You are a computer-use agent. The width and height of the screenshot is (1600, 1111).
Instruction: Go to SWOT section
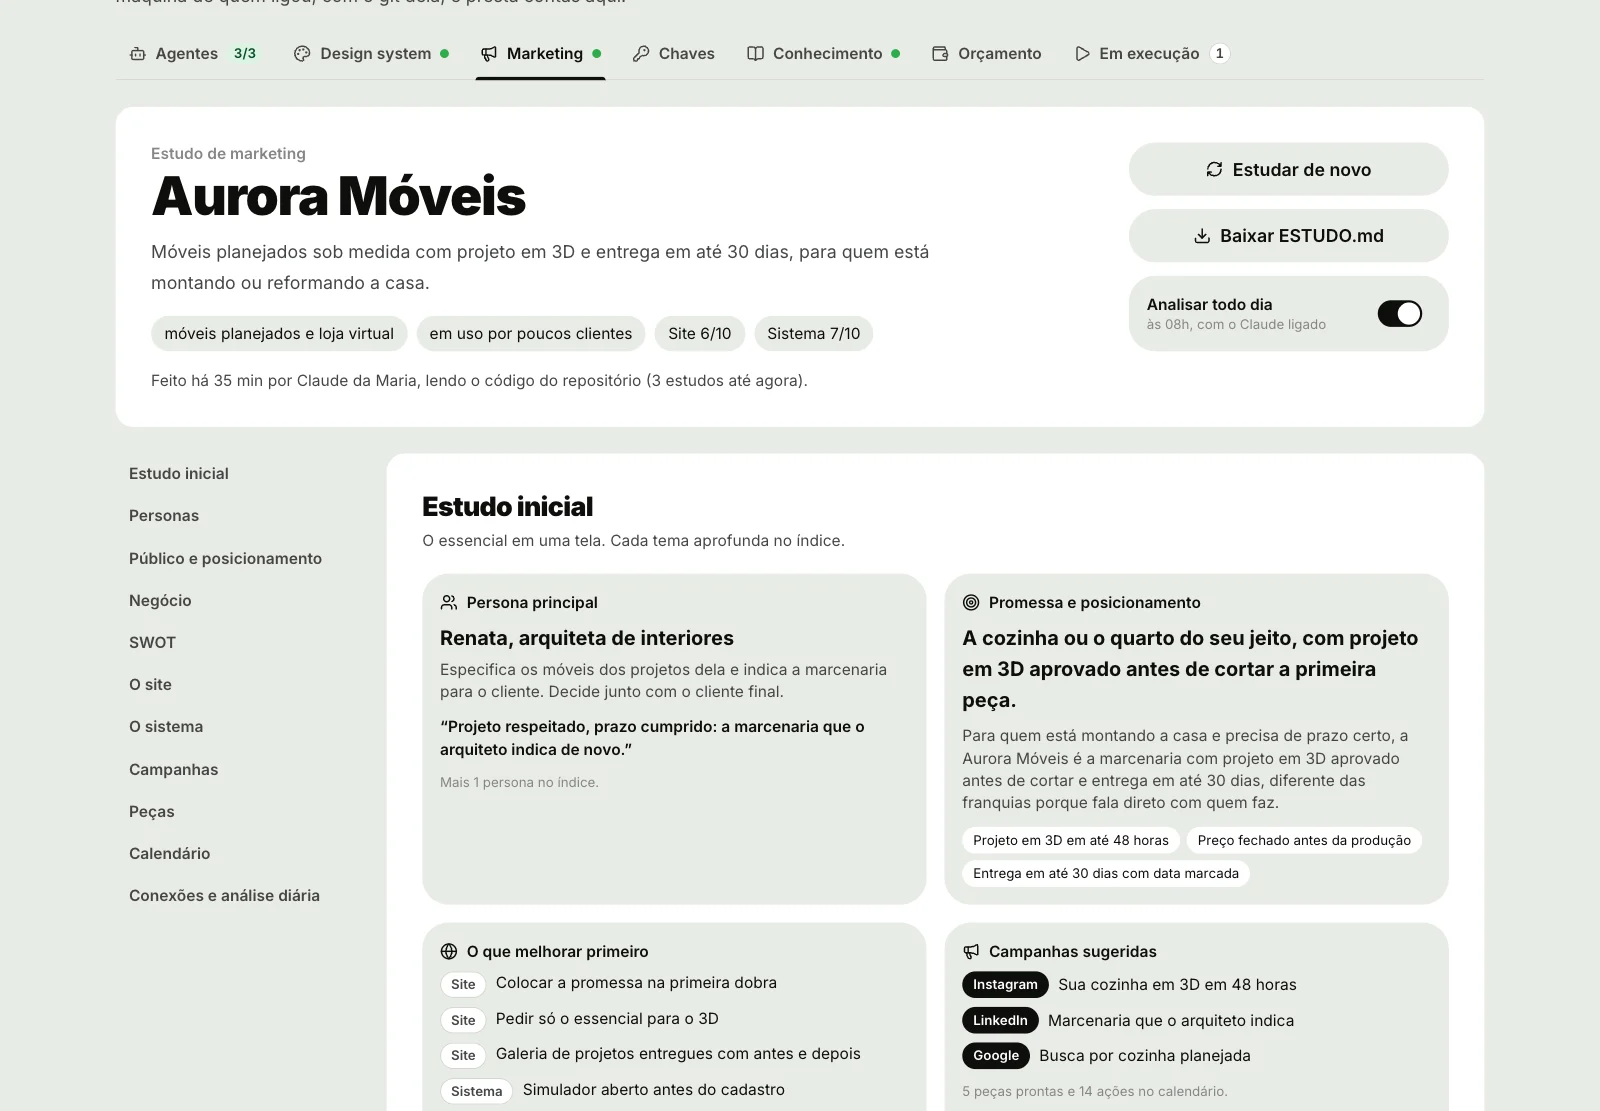point(152,642)
